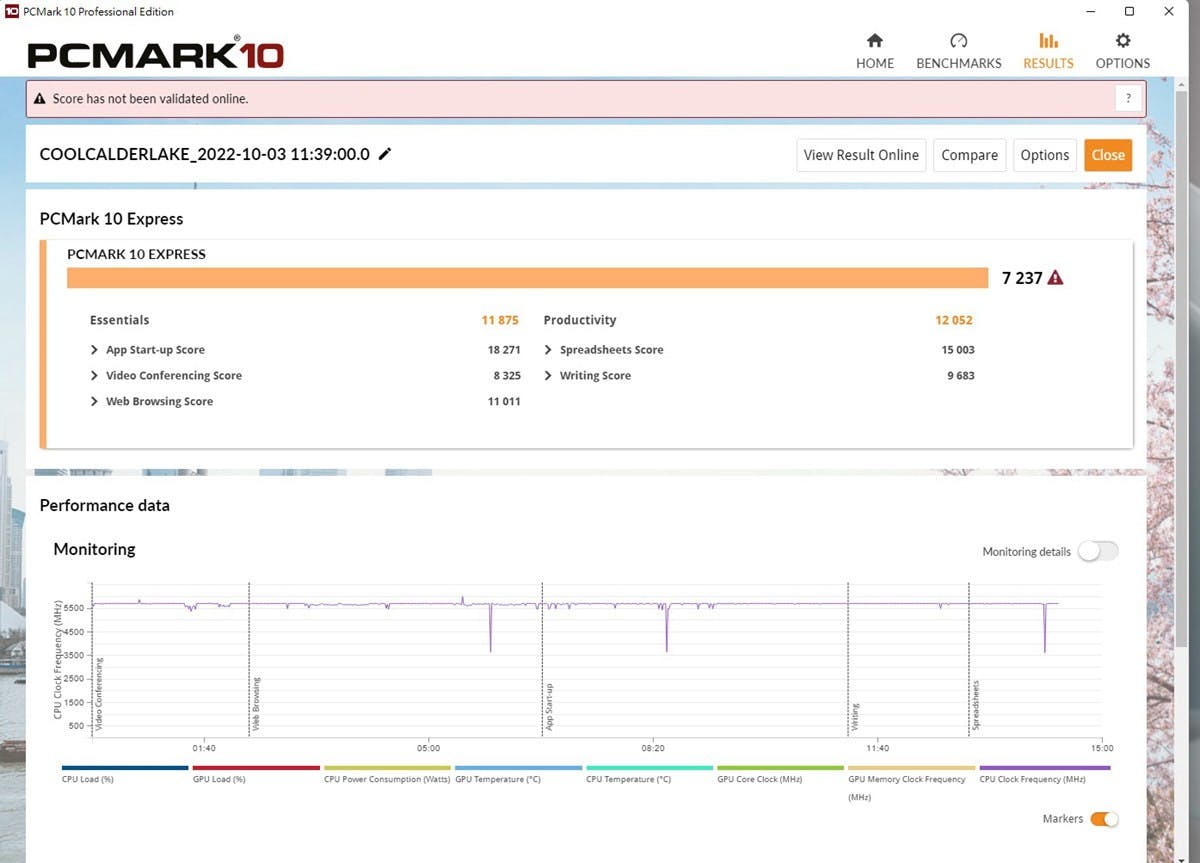This screenshot has height=863, width=1200.
Task: Click the orange PCMark 10 Express score bar
Action: pyautogui.click(x=528, y=278)
